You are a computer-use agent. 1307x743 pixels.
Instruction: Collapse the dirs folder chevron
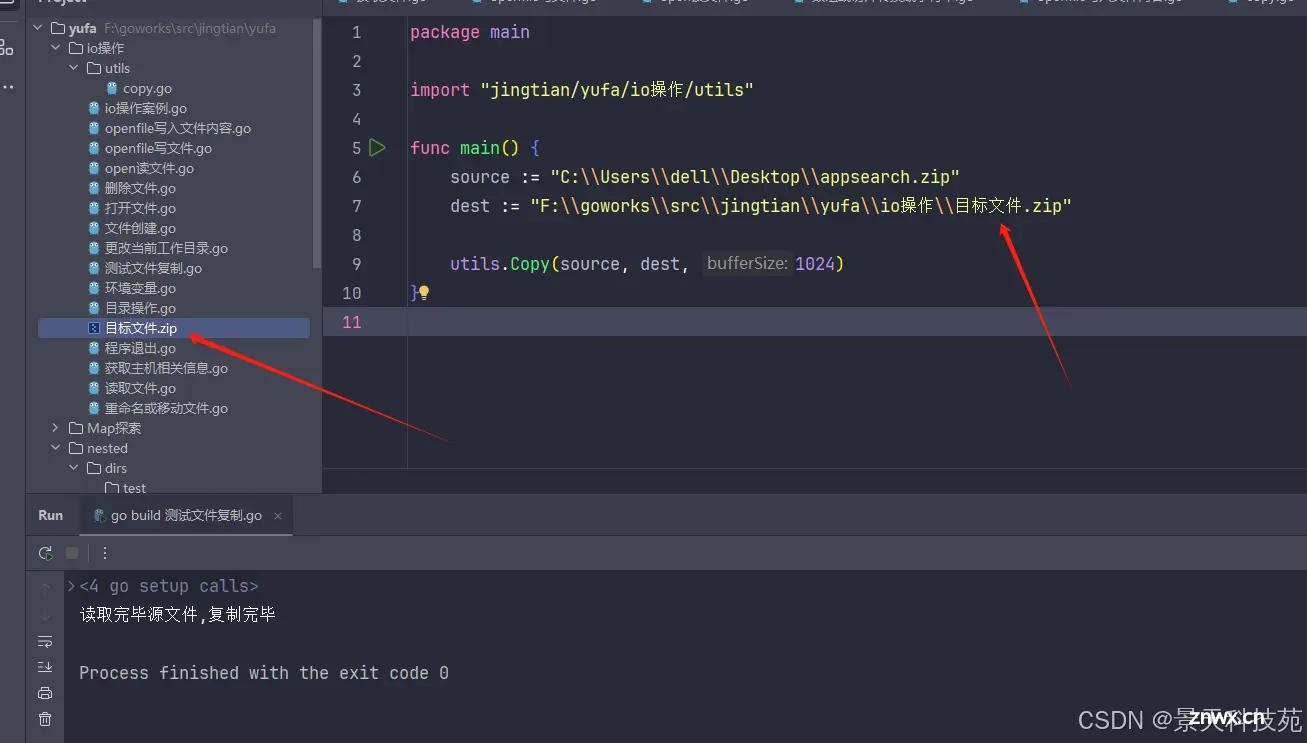point(74,468)
